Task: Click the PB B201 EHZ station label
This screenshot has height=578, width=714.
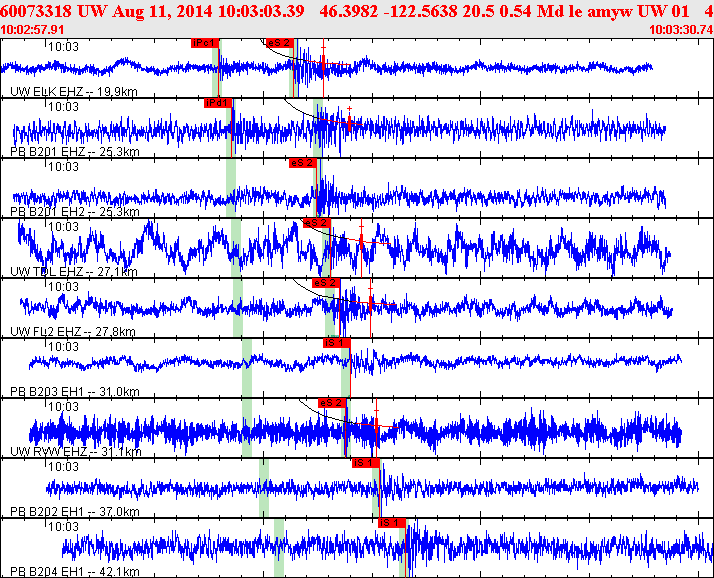Action: coord(75,152)
